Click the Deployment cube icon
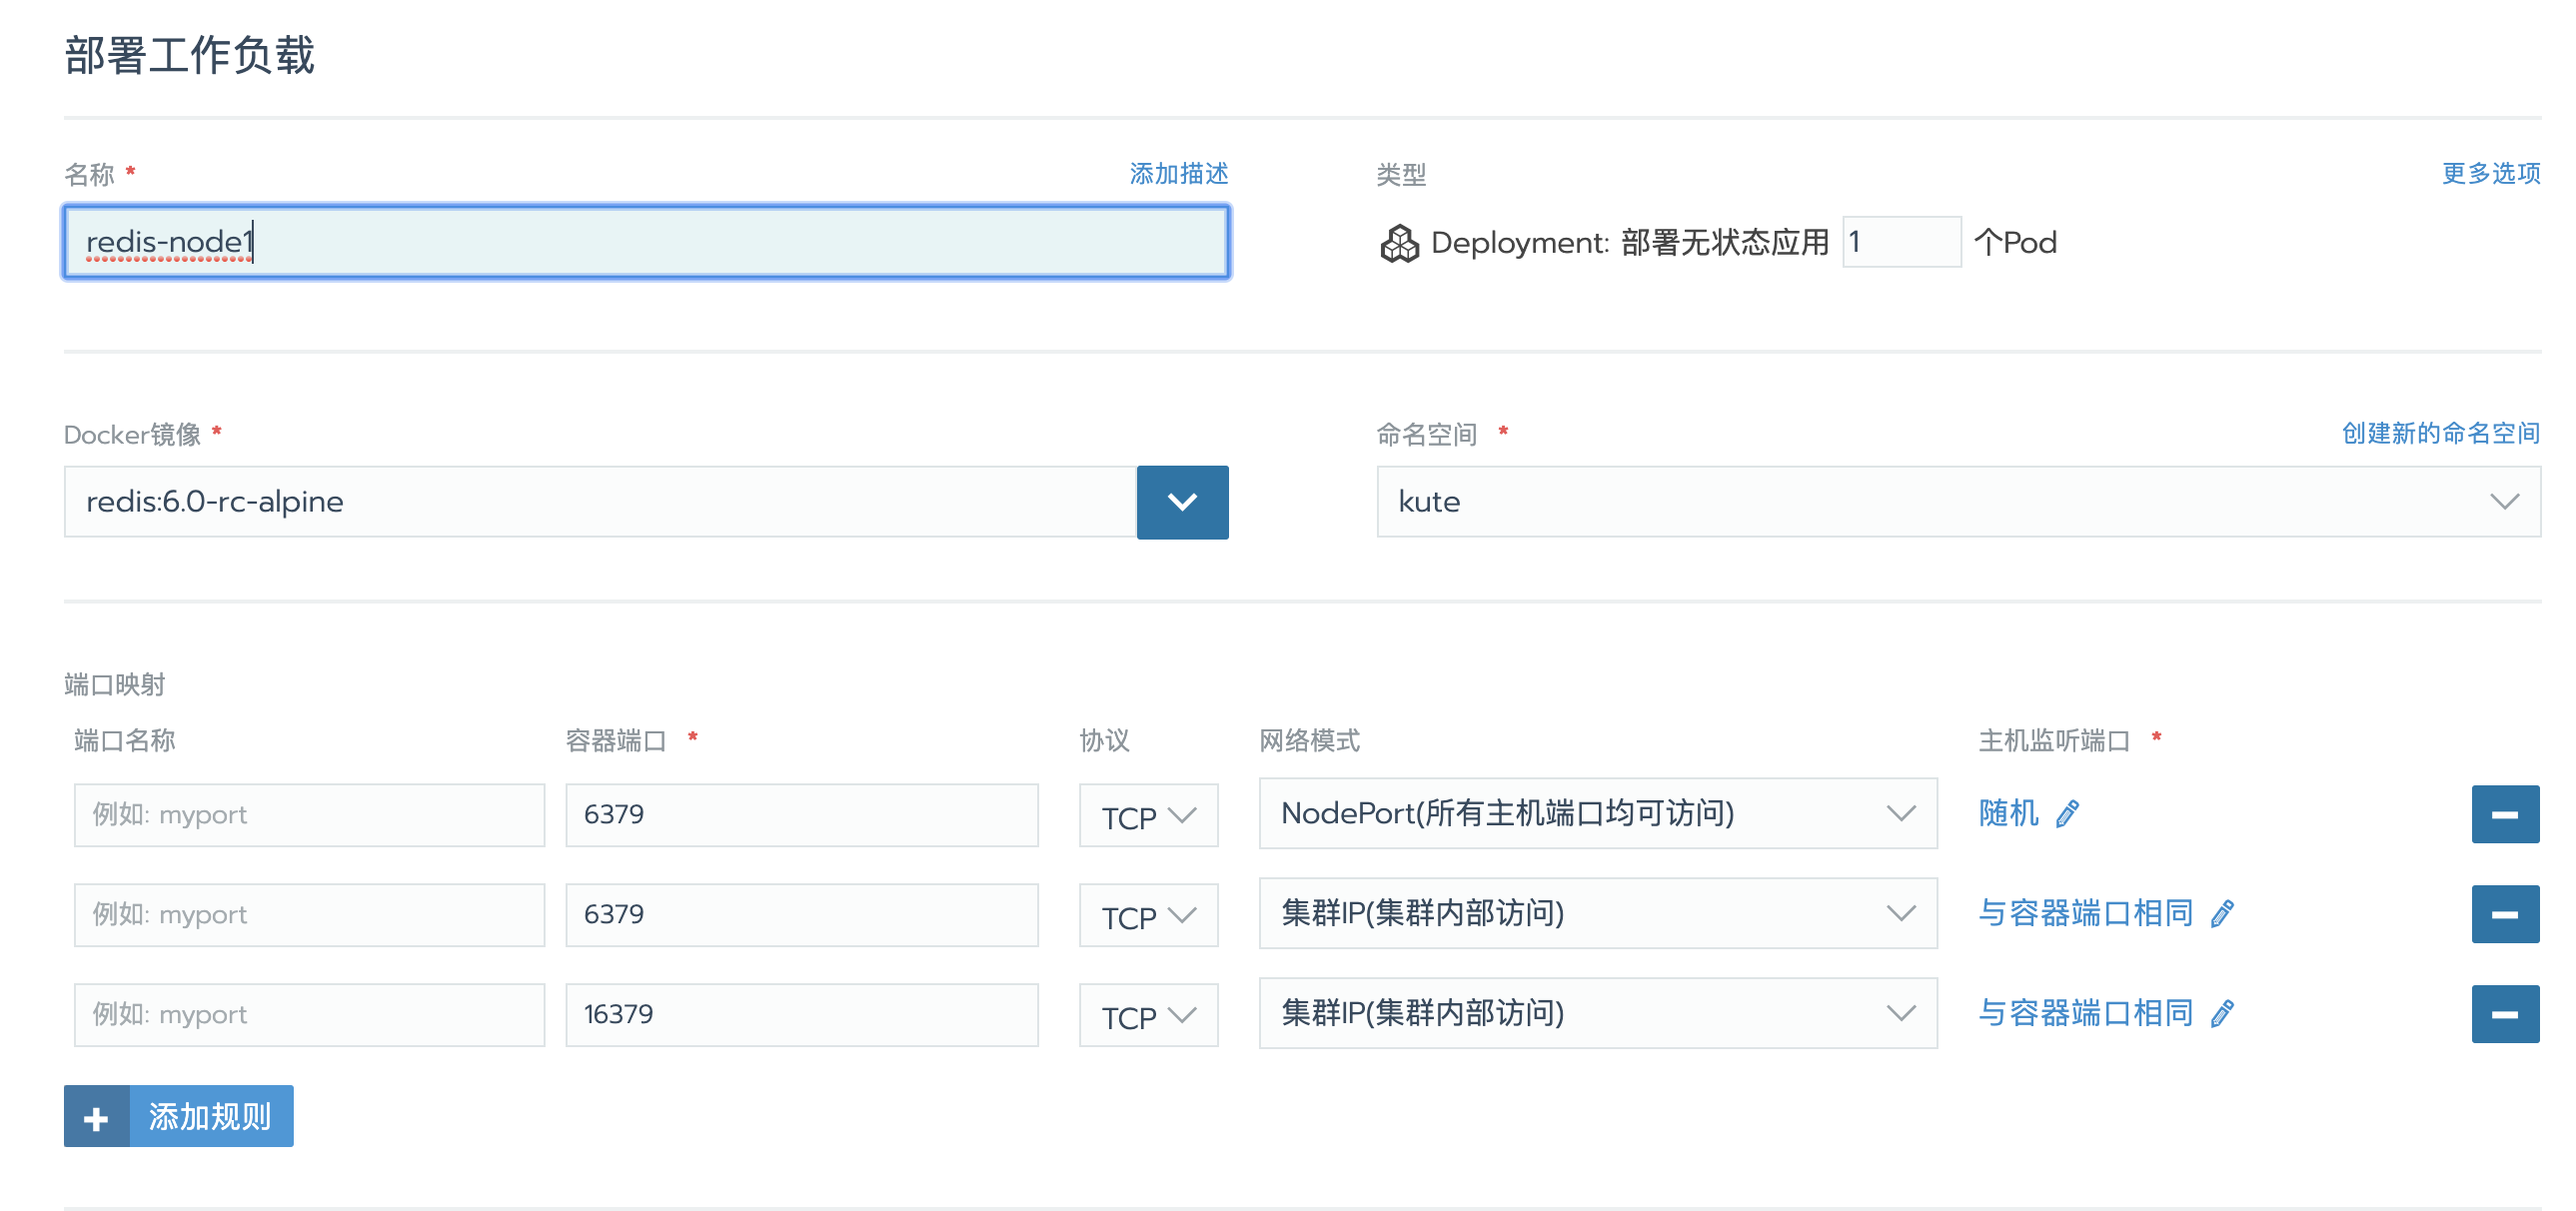The width and height of the screenshot is (2576, 1211). click(1399, 241)
